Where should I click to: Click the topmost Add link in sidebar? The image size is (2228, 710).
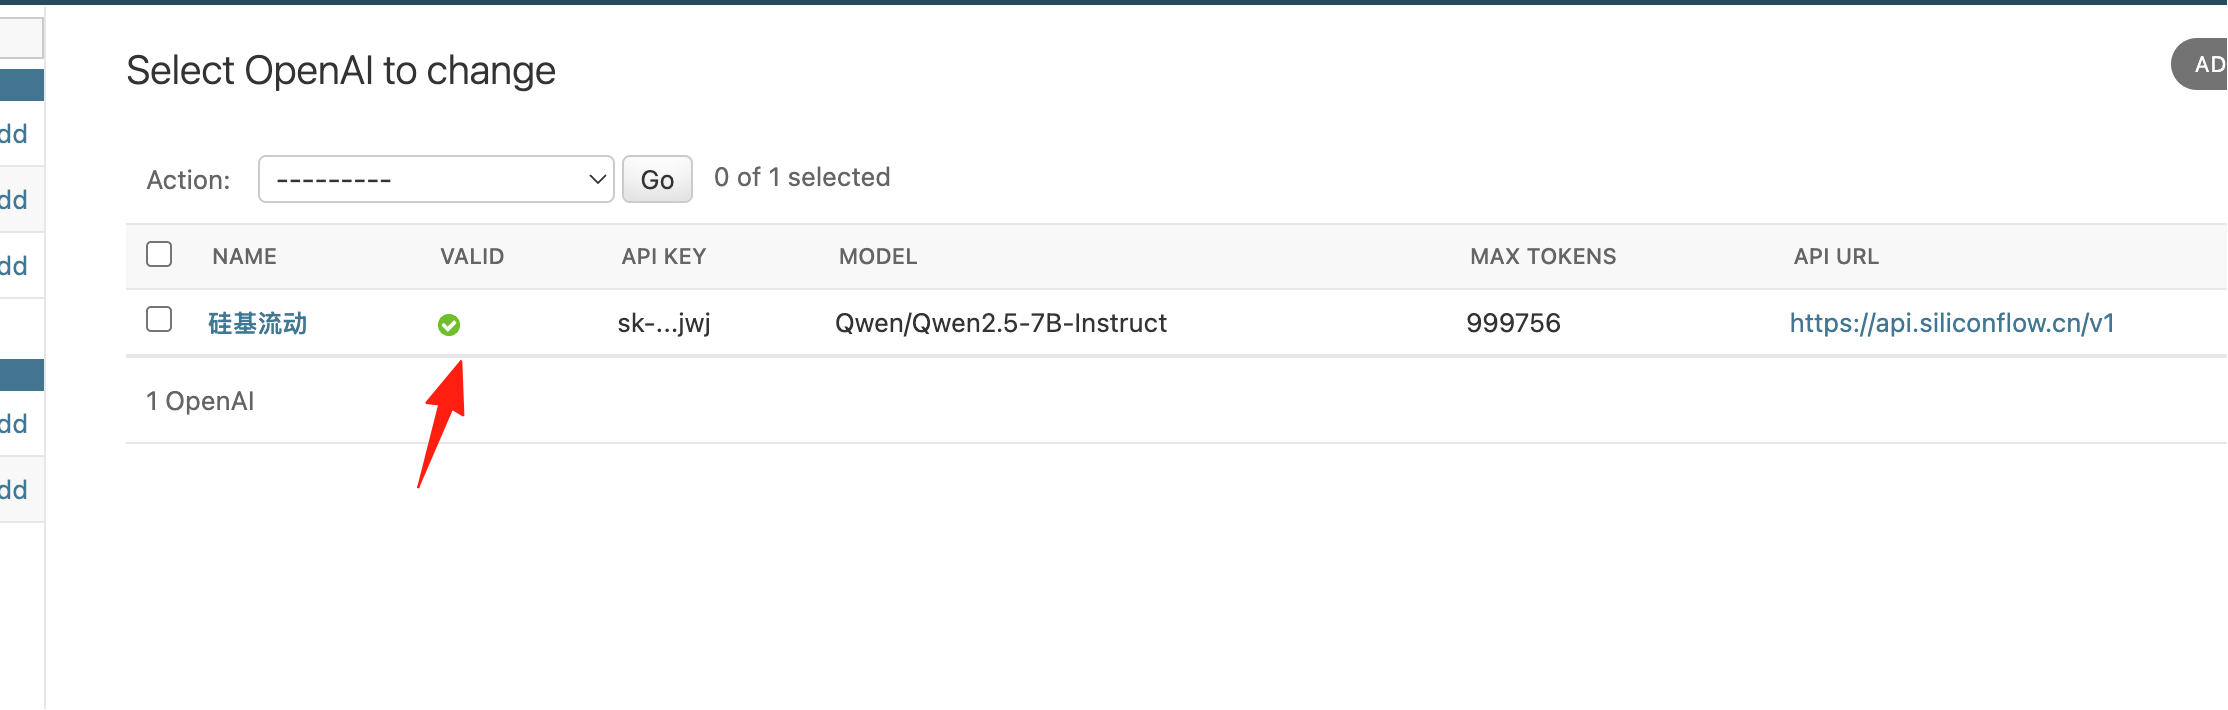tap(13, 134)
